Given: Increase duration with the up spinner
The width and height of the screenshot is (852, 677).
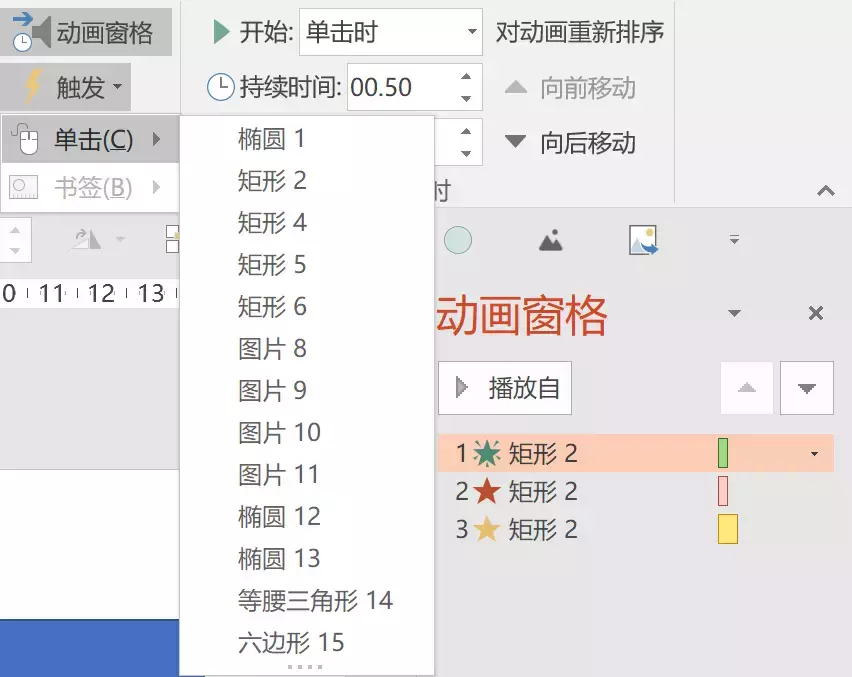Looking at the screenshot, I should [x=466, y=77].
